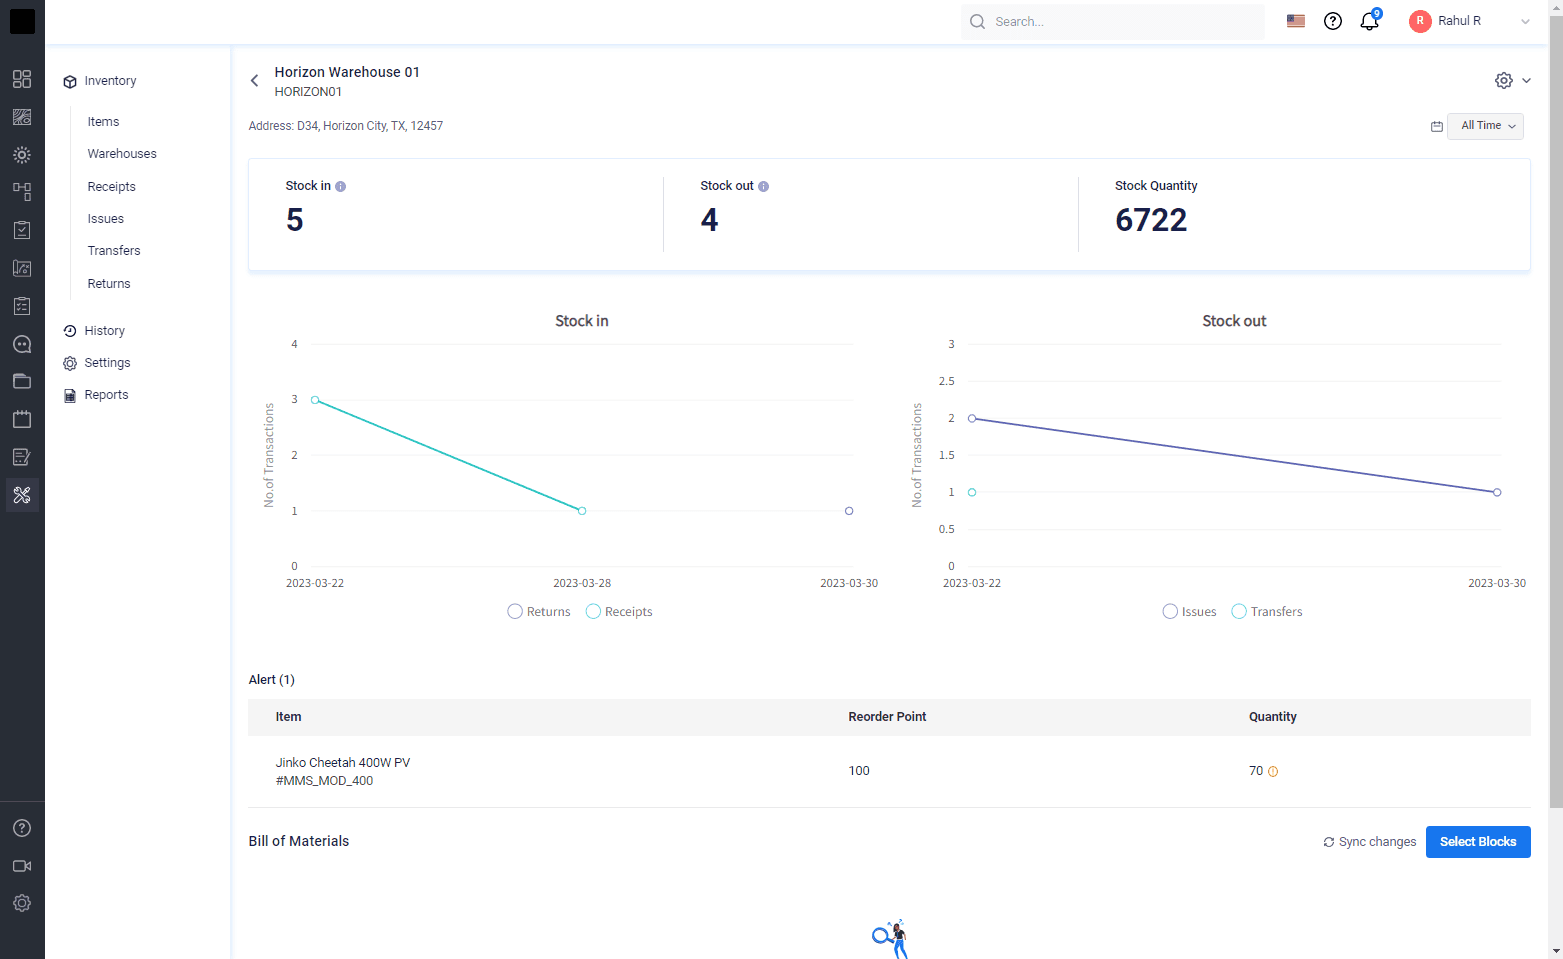This screenshot has width=1563, height=959.
Task: Open Receipts in the inventory menu
Action: (x=111, y=187)
